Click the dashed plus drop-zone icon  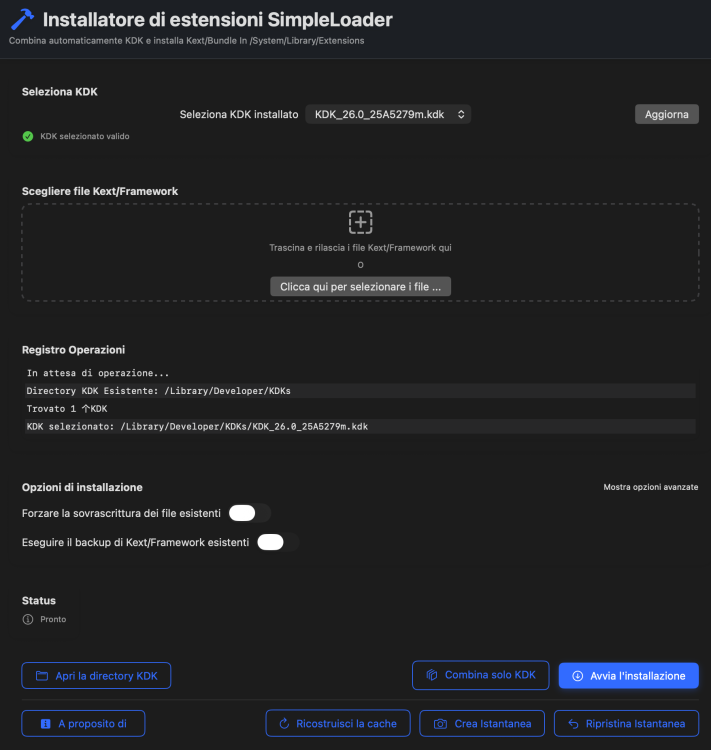click(360, 222)
